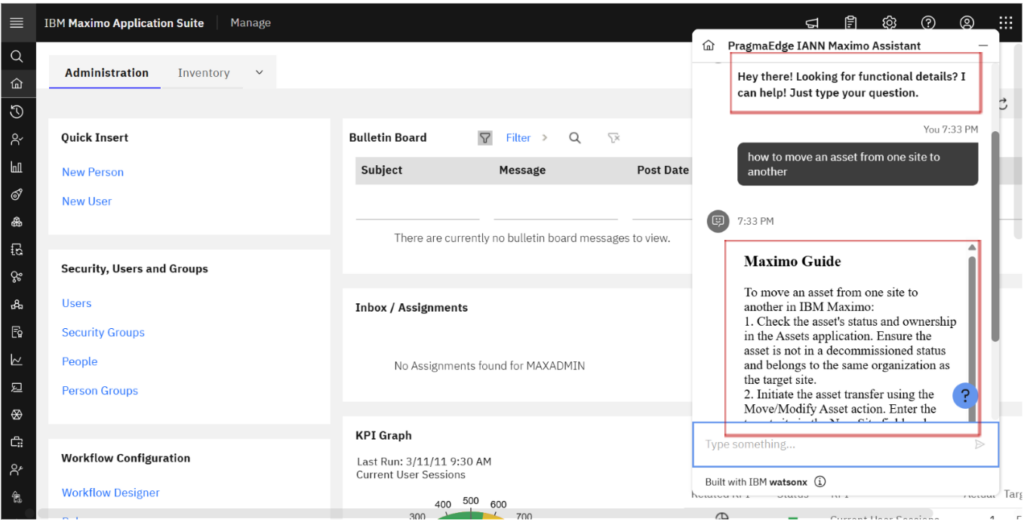Screen dimensions: 1024x525
Task: Click the Type something chat input field
Action: tap(846, 444)
